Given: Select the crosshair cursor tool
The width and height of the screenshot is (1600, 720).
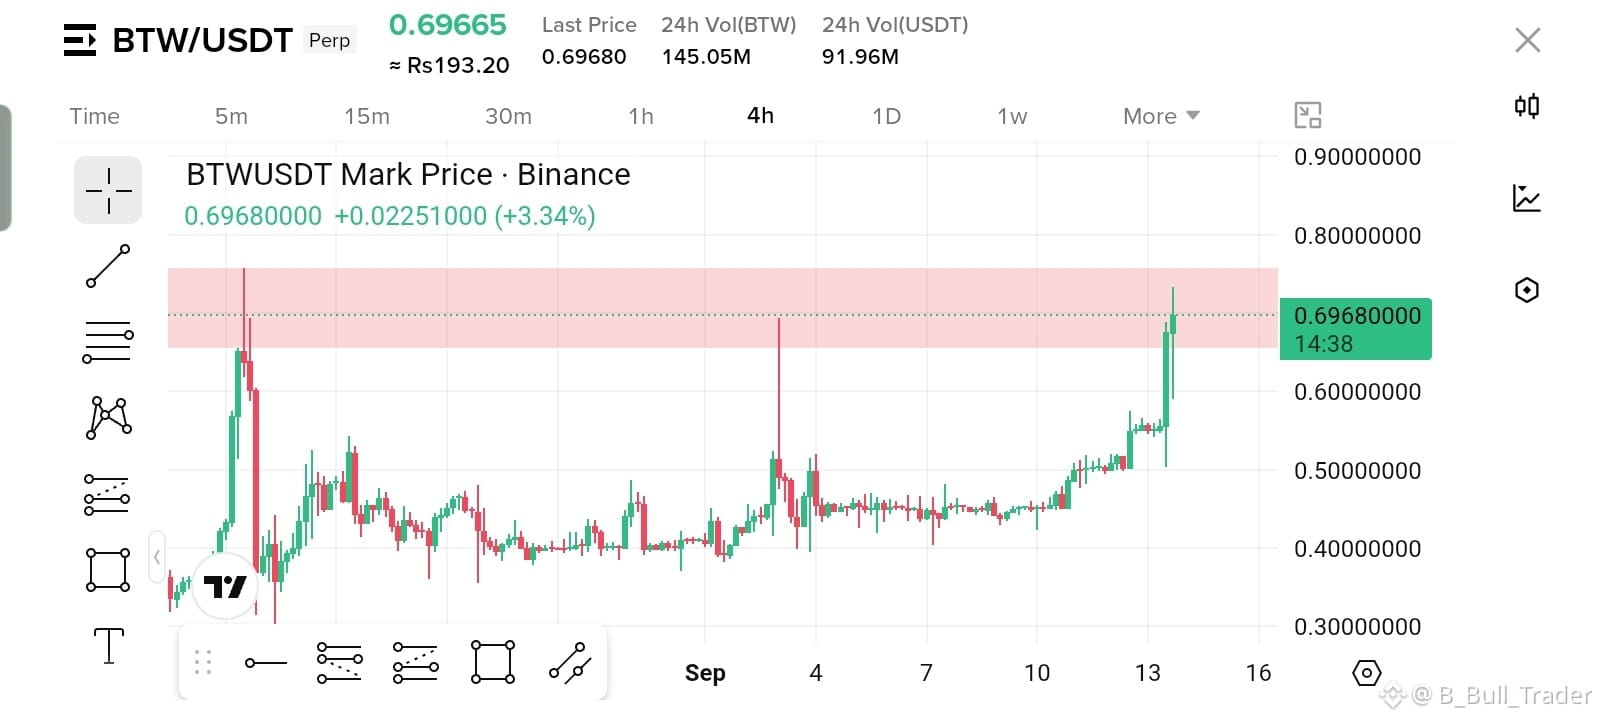Looking at the screenshot, I should (108, 190).
